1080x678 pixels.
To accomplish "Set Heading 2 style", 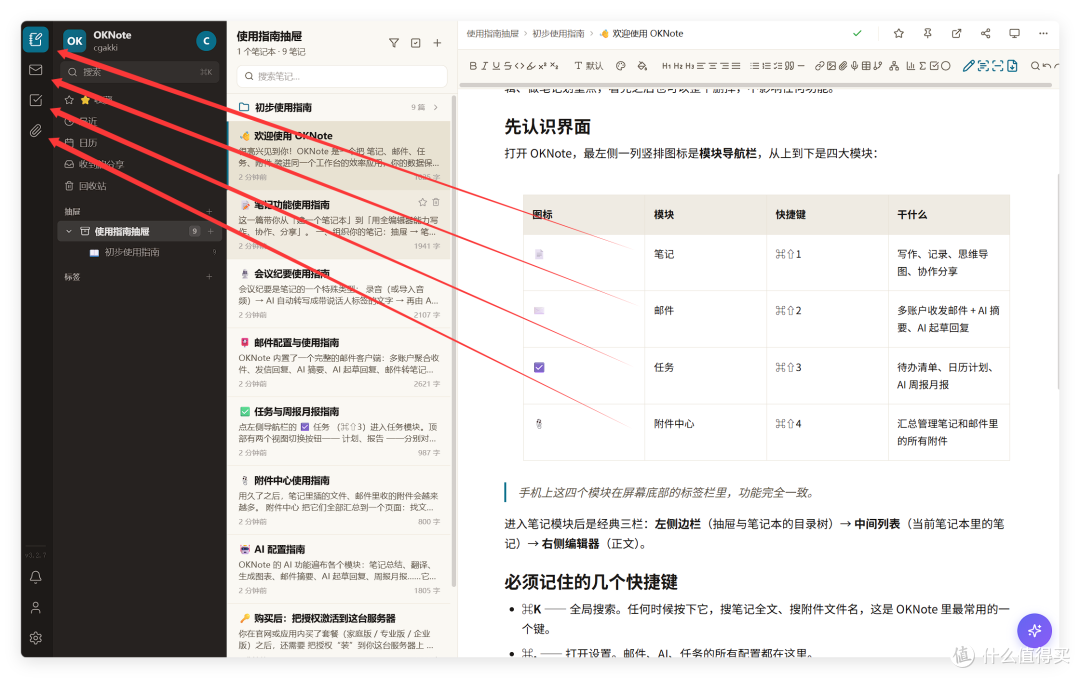I will pos(678,66).
